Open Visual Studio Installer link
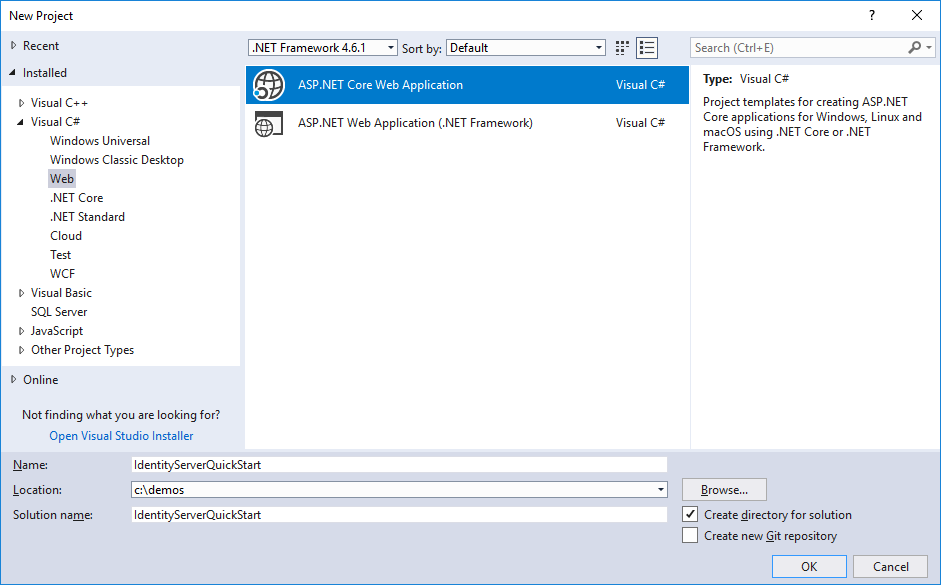 pyautogui.click(x=121, y=436)
